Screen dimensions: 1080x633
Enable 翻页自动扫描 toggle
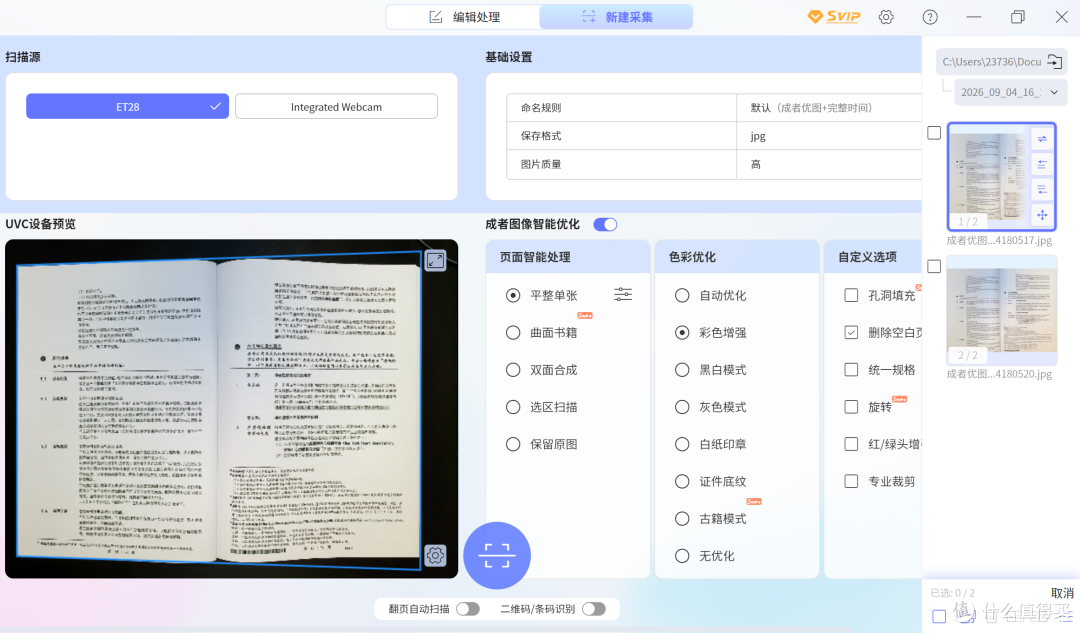point(468,609)
